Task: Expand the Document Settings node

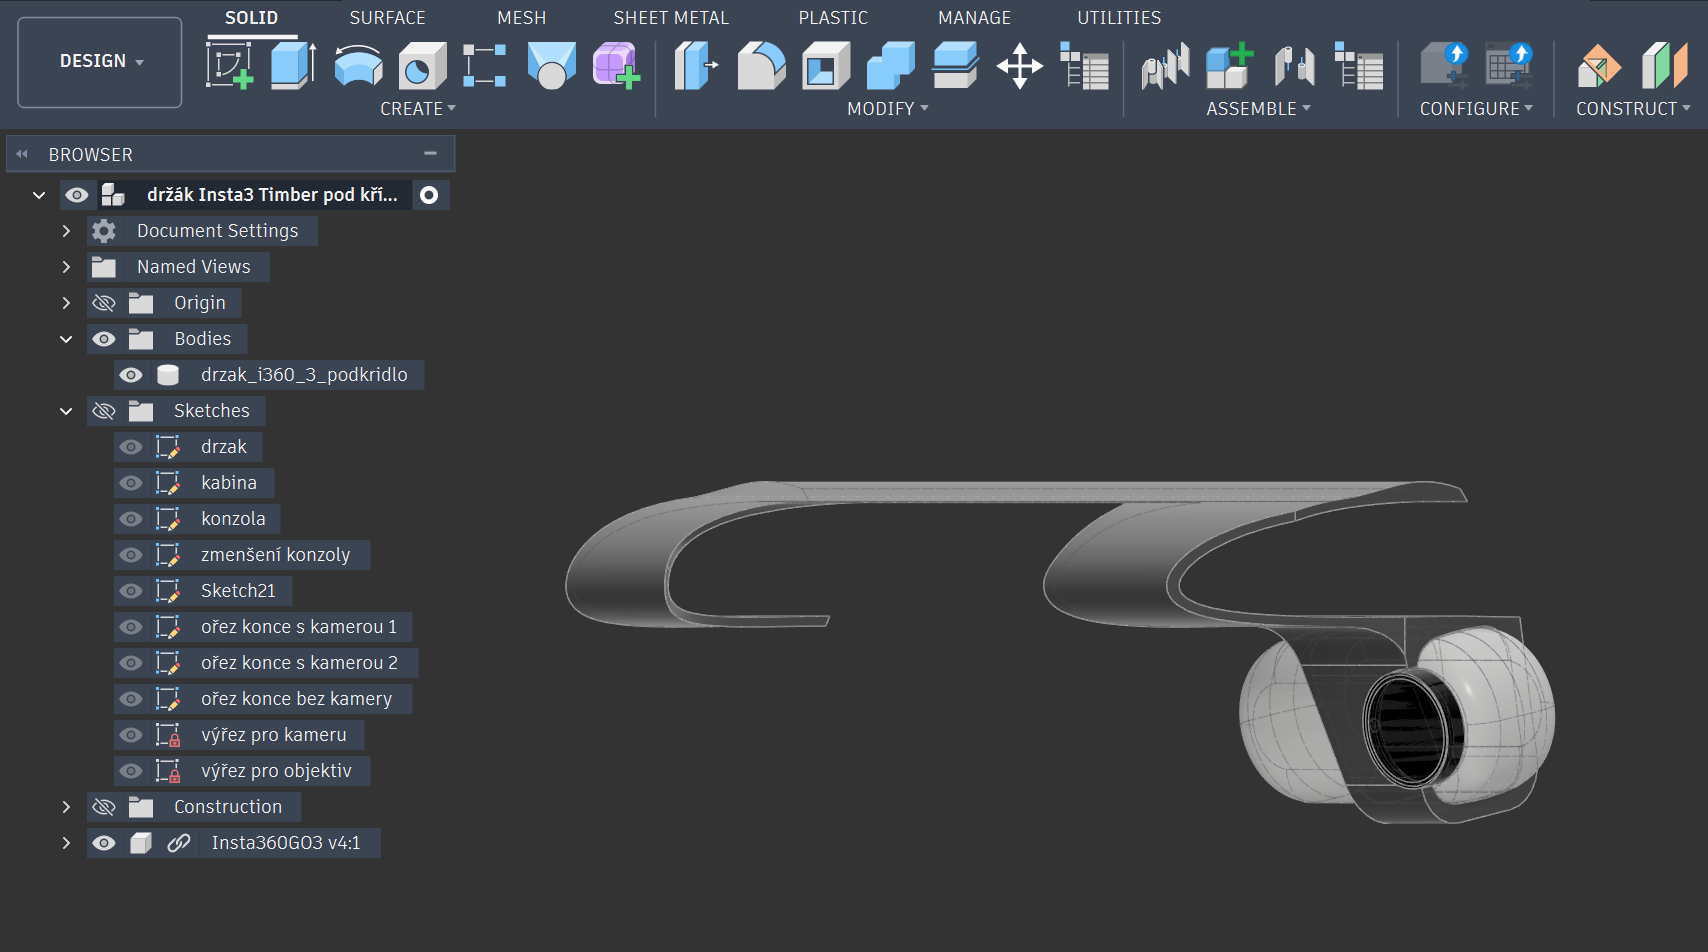Action: [66, 231]
